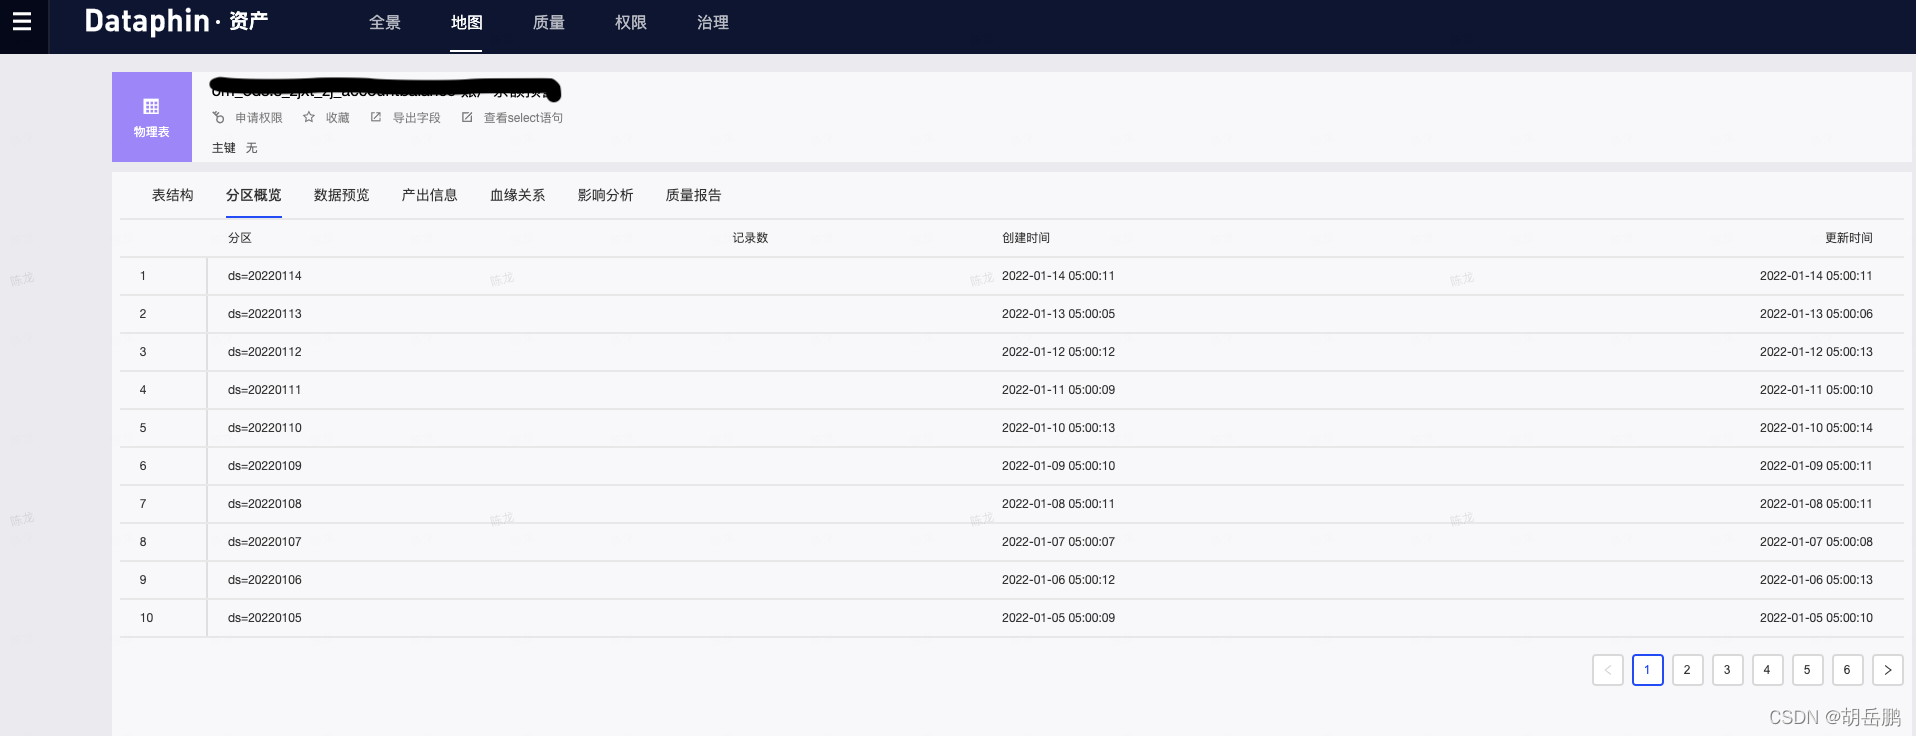
Task: Open the 地图 menu
Action: 466,22
